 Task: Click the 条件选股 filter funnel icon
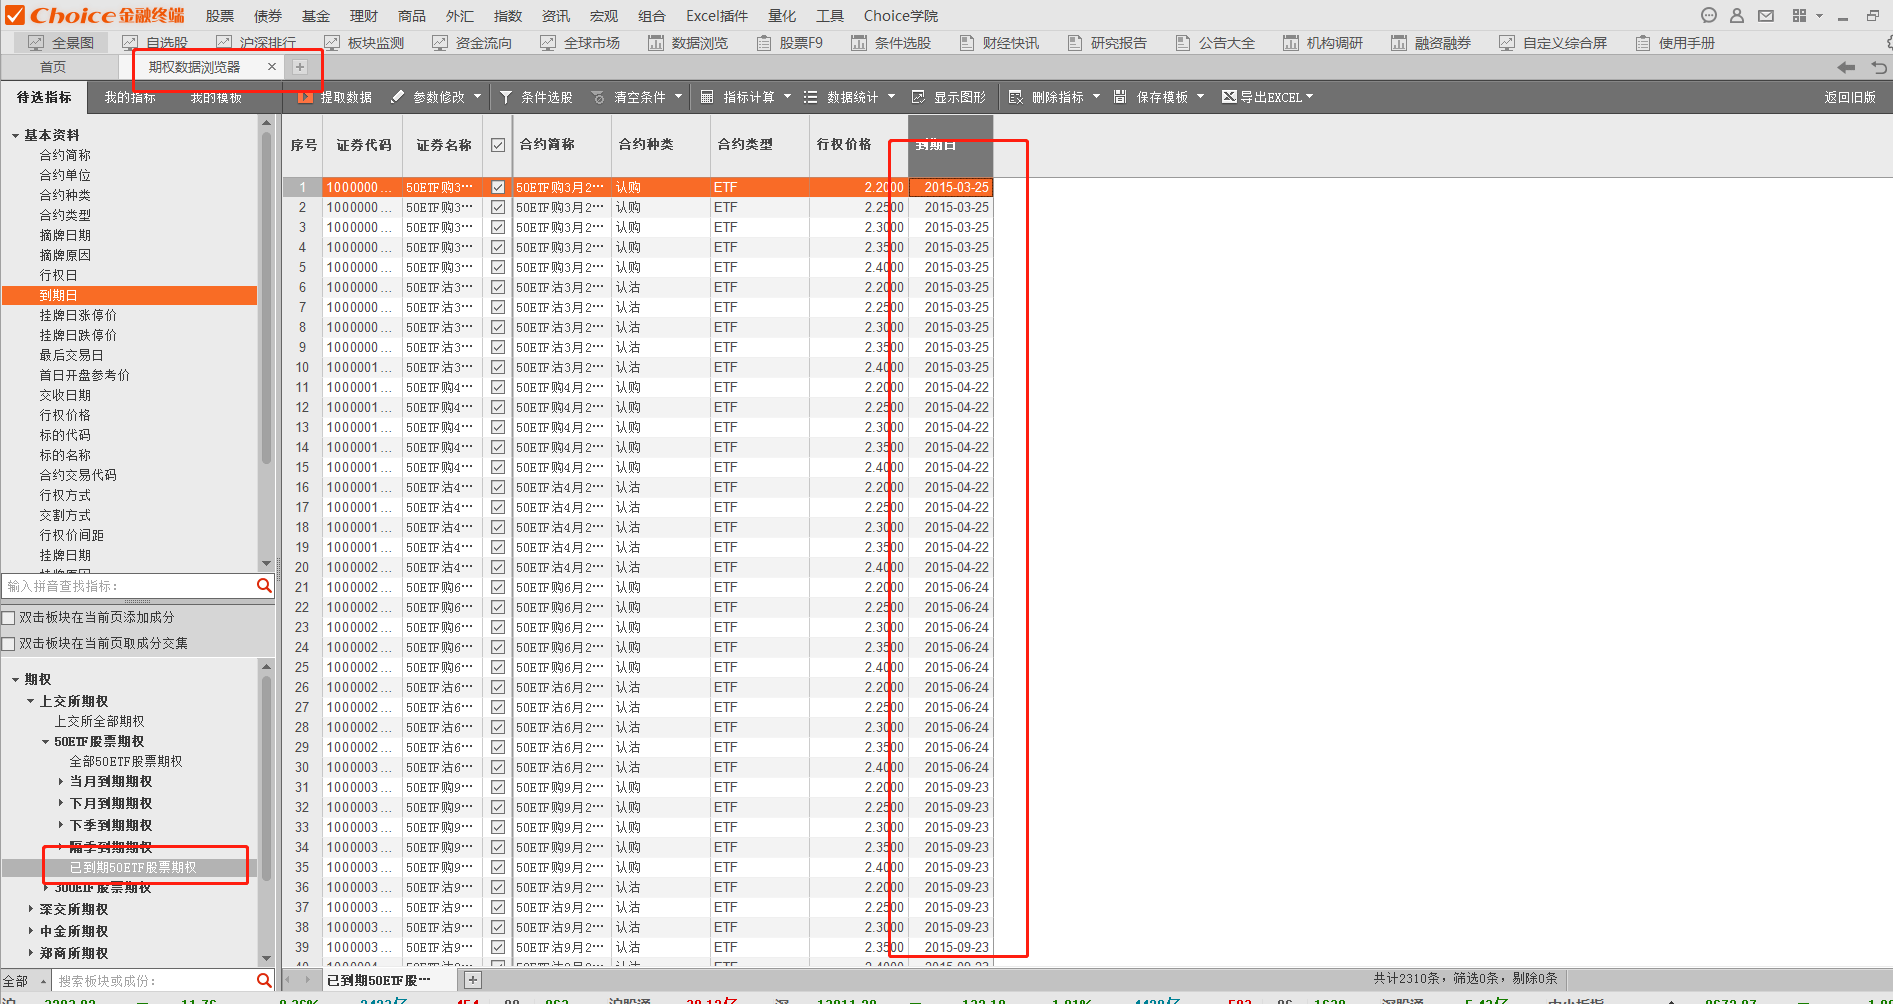coord(506,97)
